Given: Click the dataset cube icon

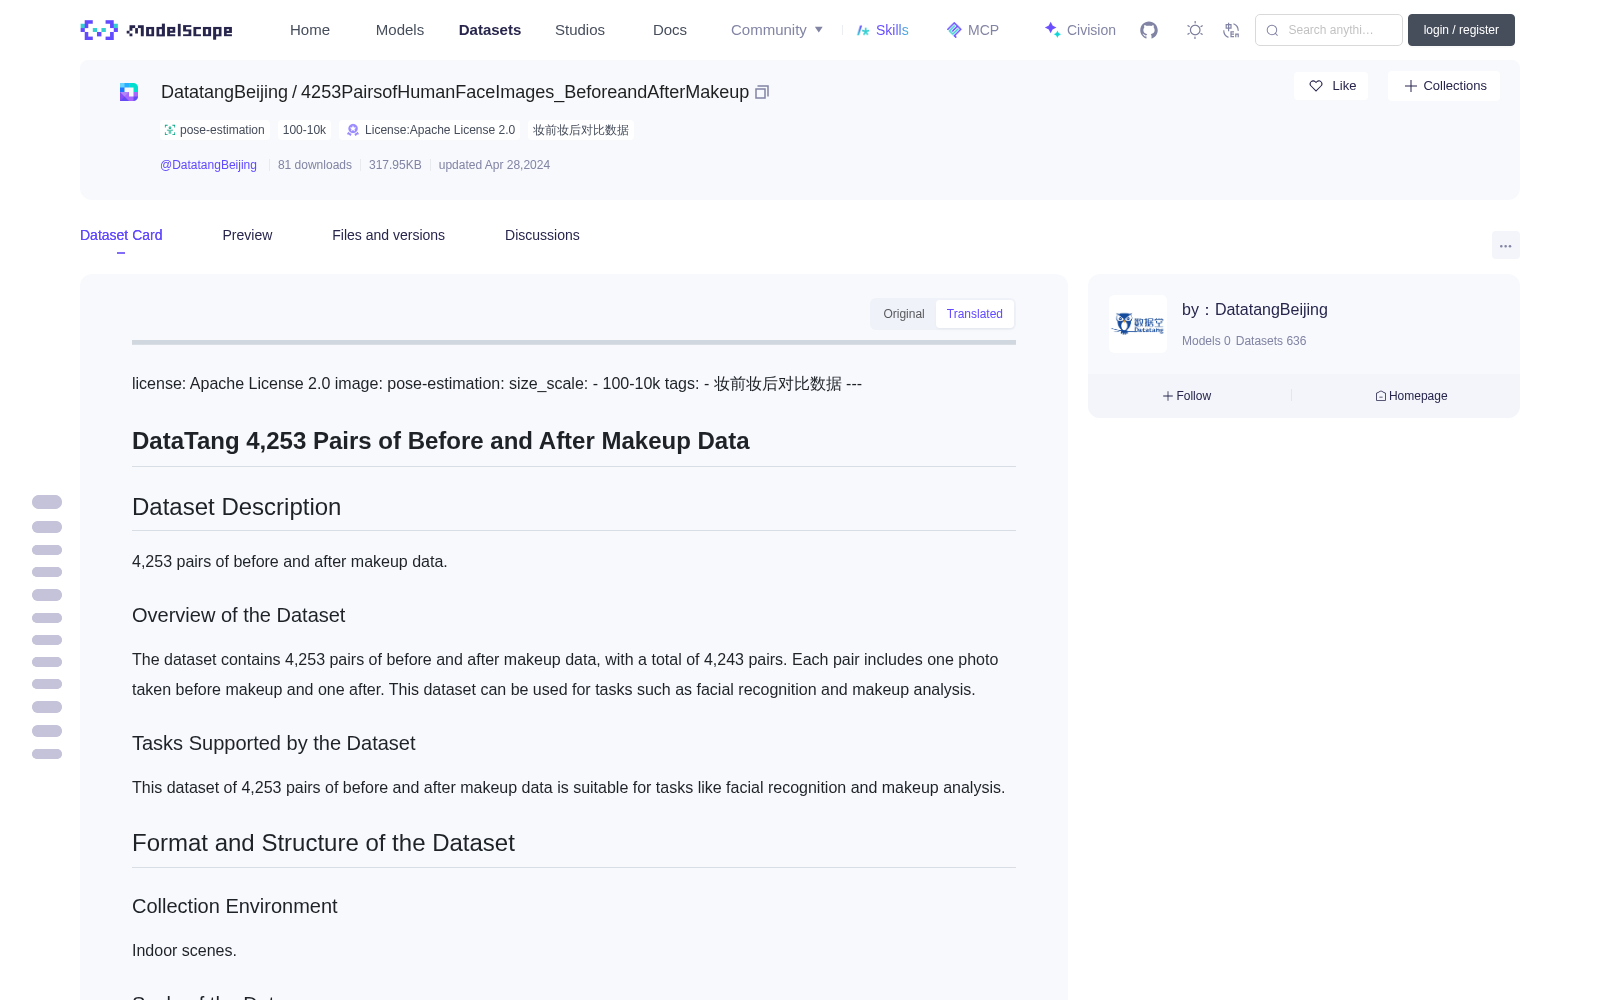Looking at the screenshot, I should [x=129, y=92].
